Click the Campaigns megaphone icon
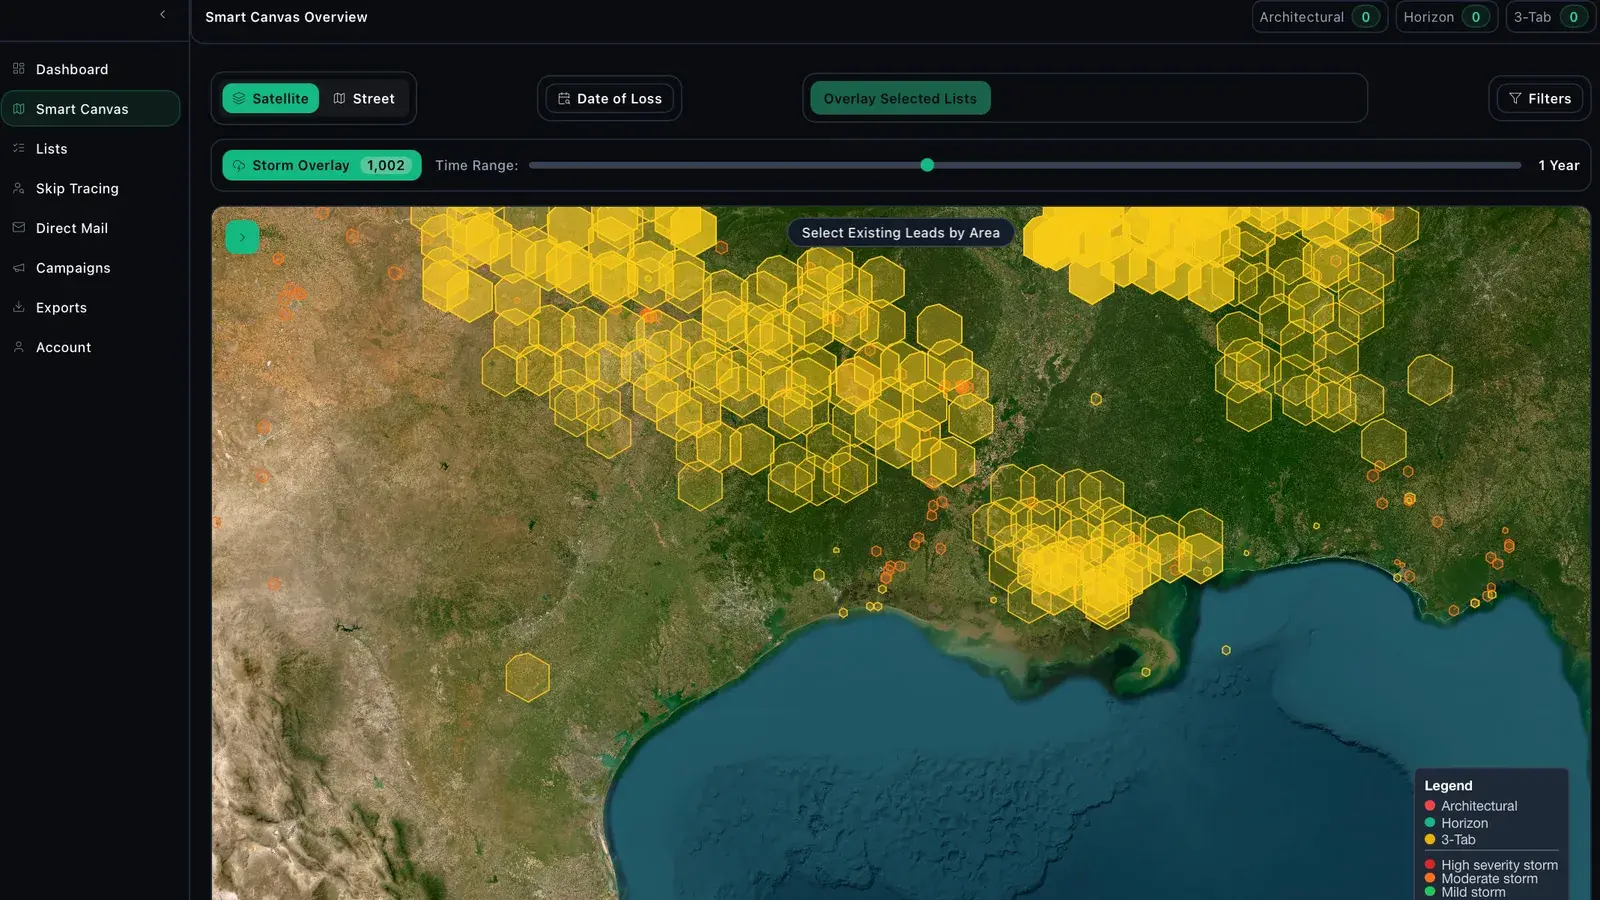 pos(18,268)
